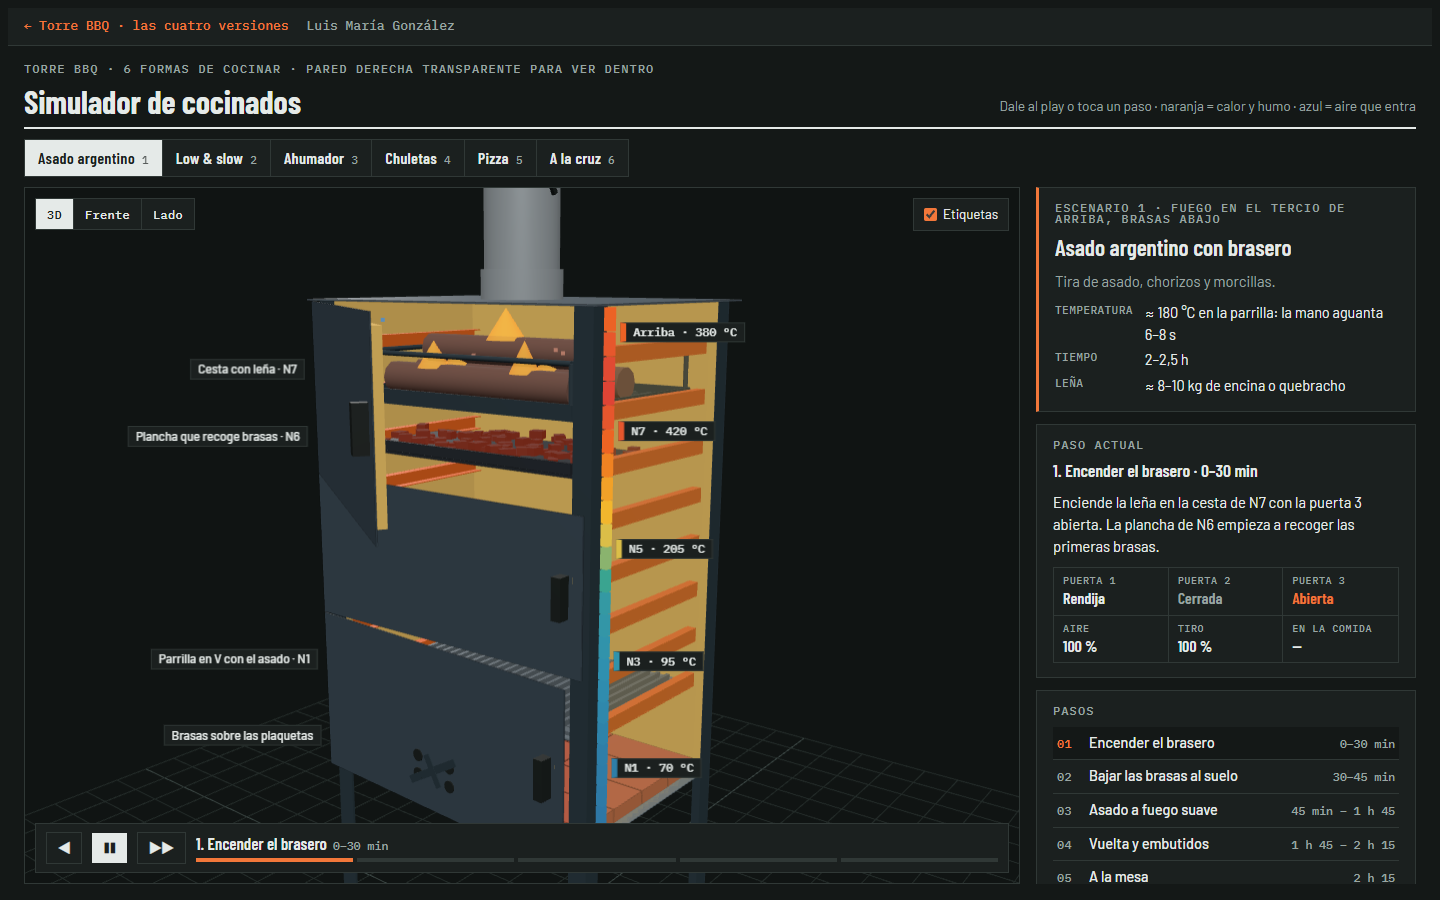Click the Puerta 2 'Cerrada' status
The width and height of the screenshot is (1440, 900).
tap(1199, 599)
